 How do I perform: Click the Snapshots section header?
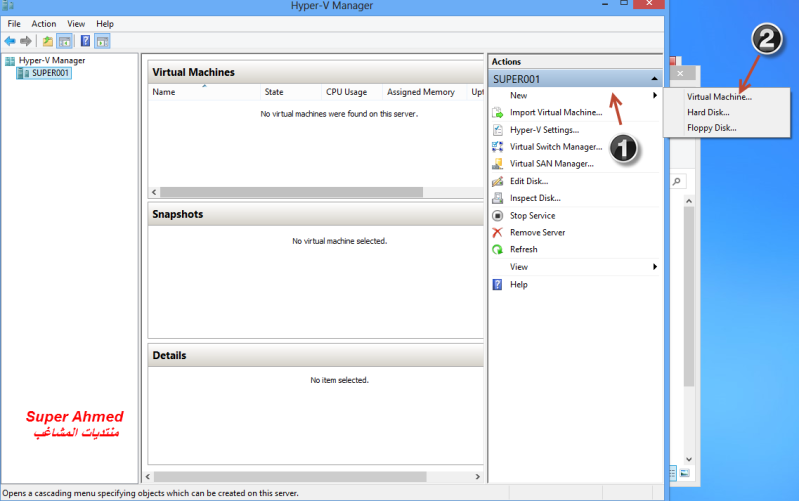tap(315, 215)
